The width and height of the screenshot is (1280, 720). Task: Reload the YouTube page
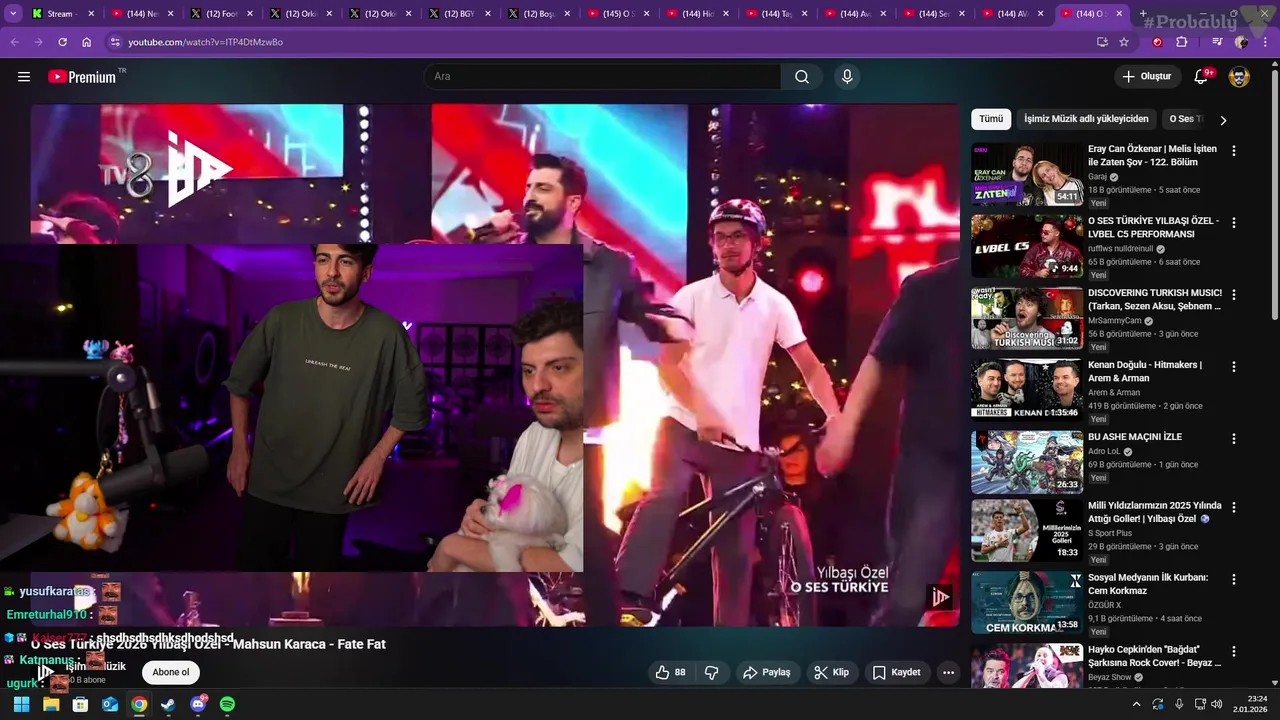click(x=62, y=42)
